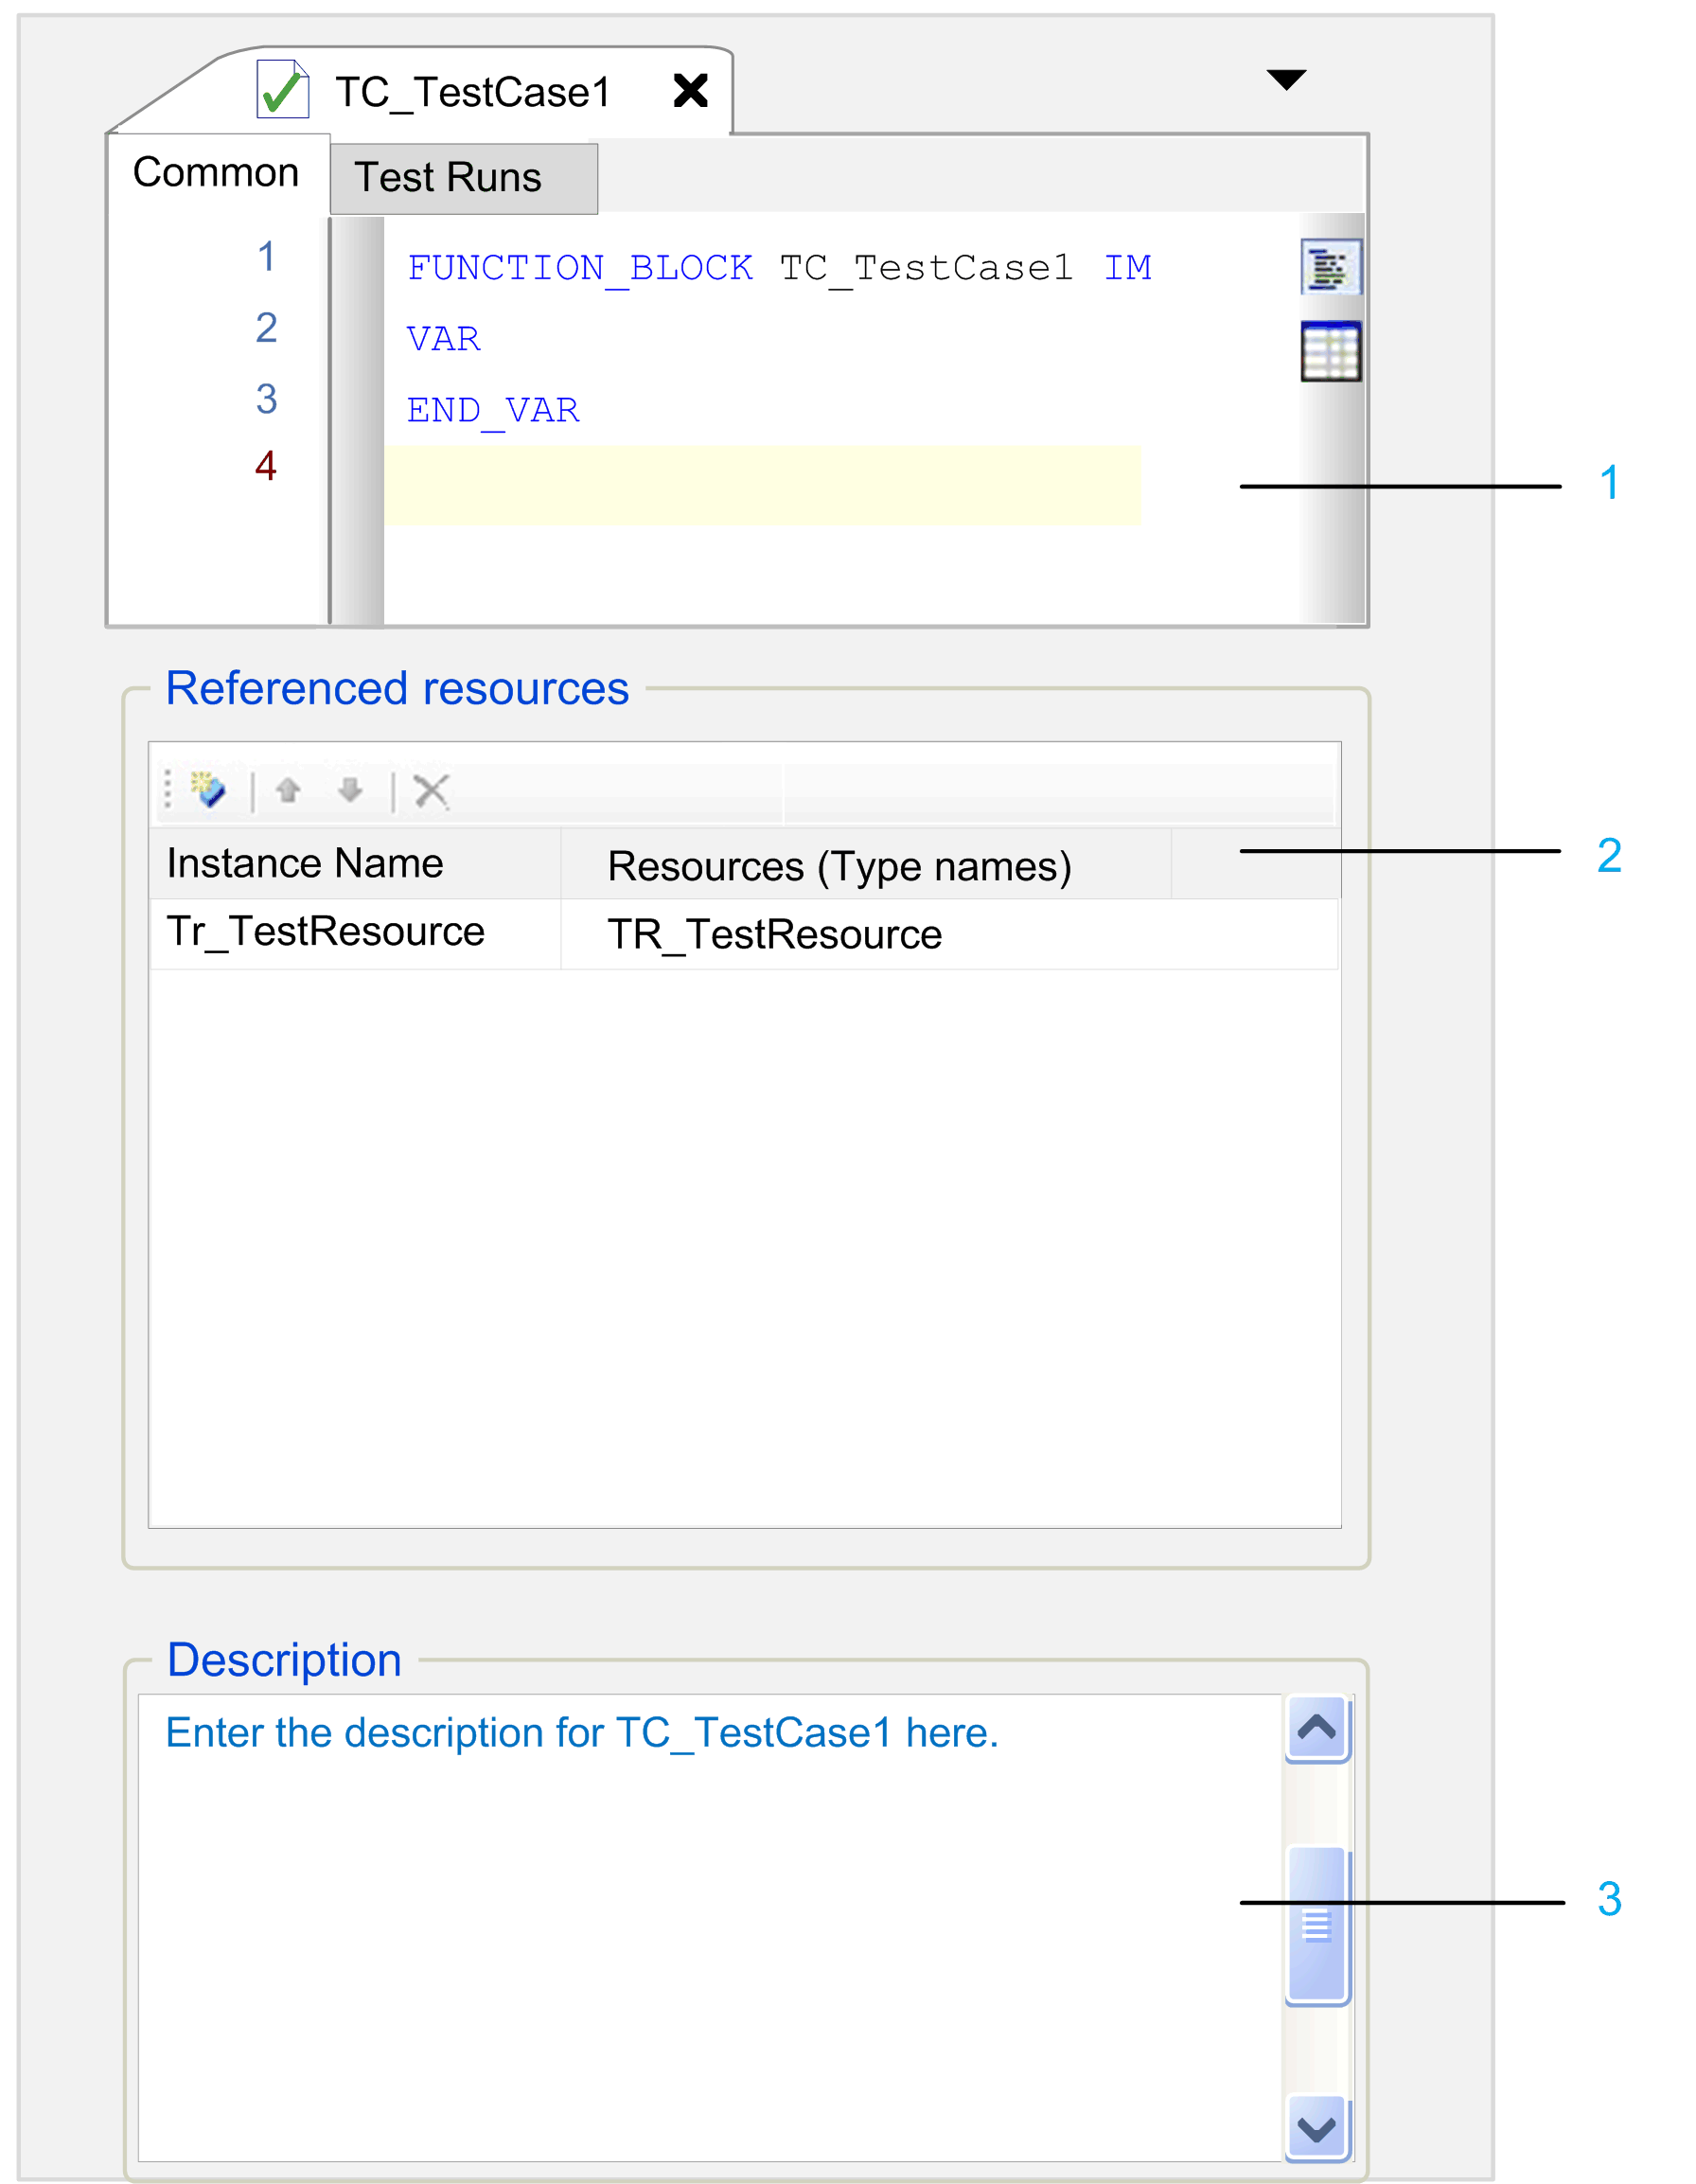
Task: Open the editor tab list dropdown arrow
Action: point(1285,80)
